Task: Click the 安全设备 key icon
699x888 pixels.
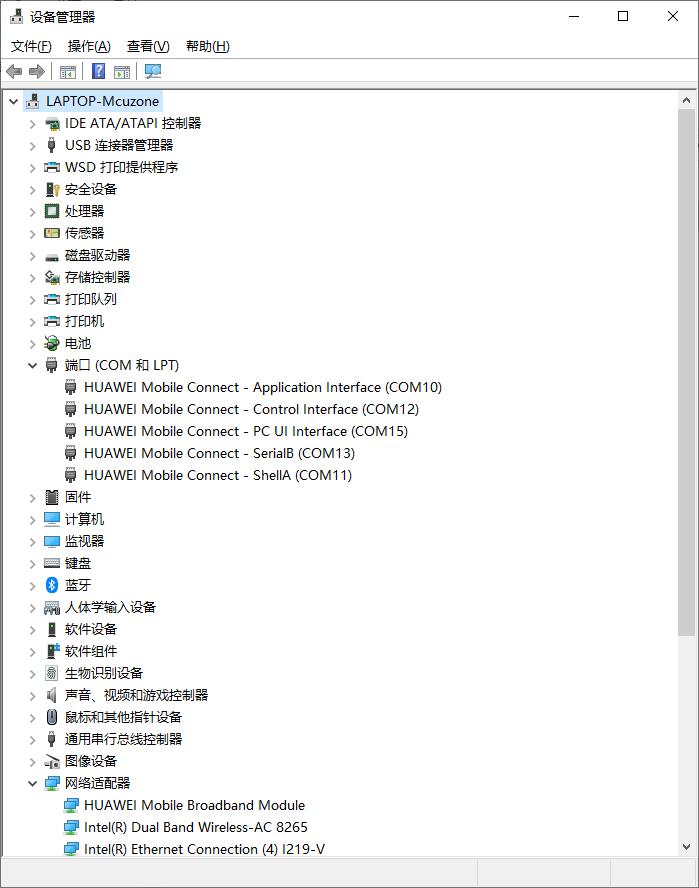Action: 52,189
